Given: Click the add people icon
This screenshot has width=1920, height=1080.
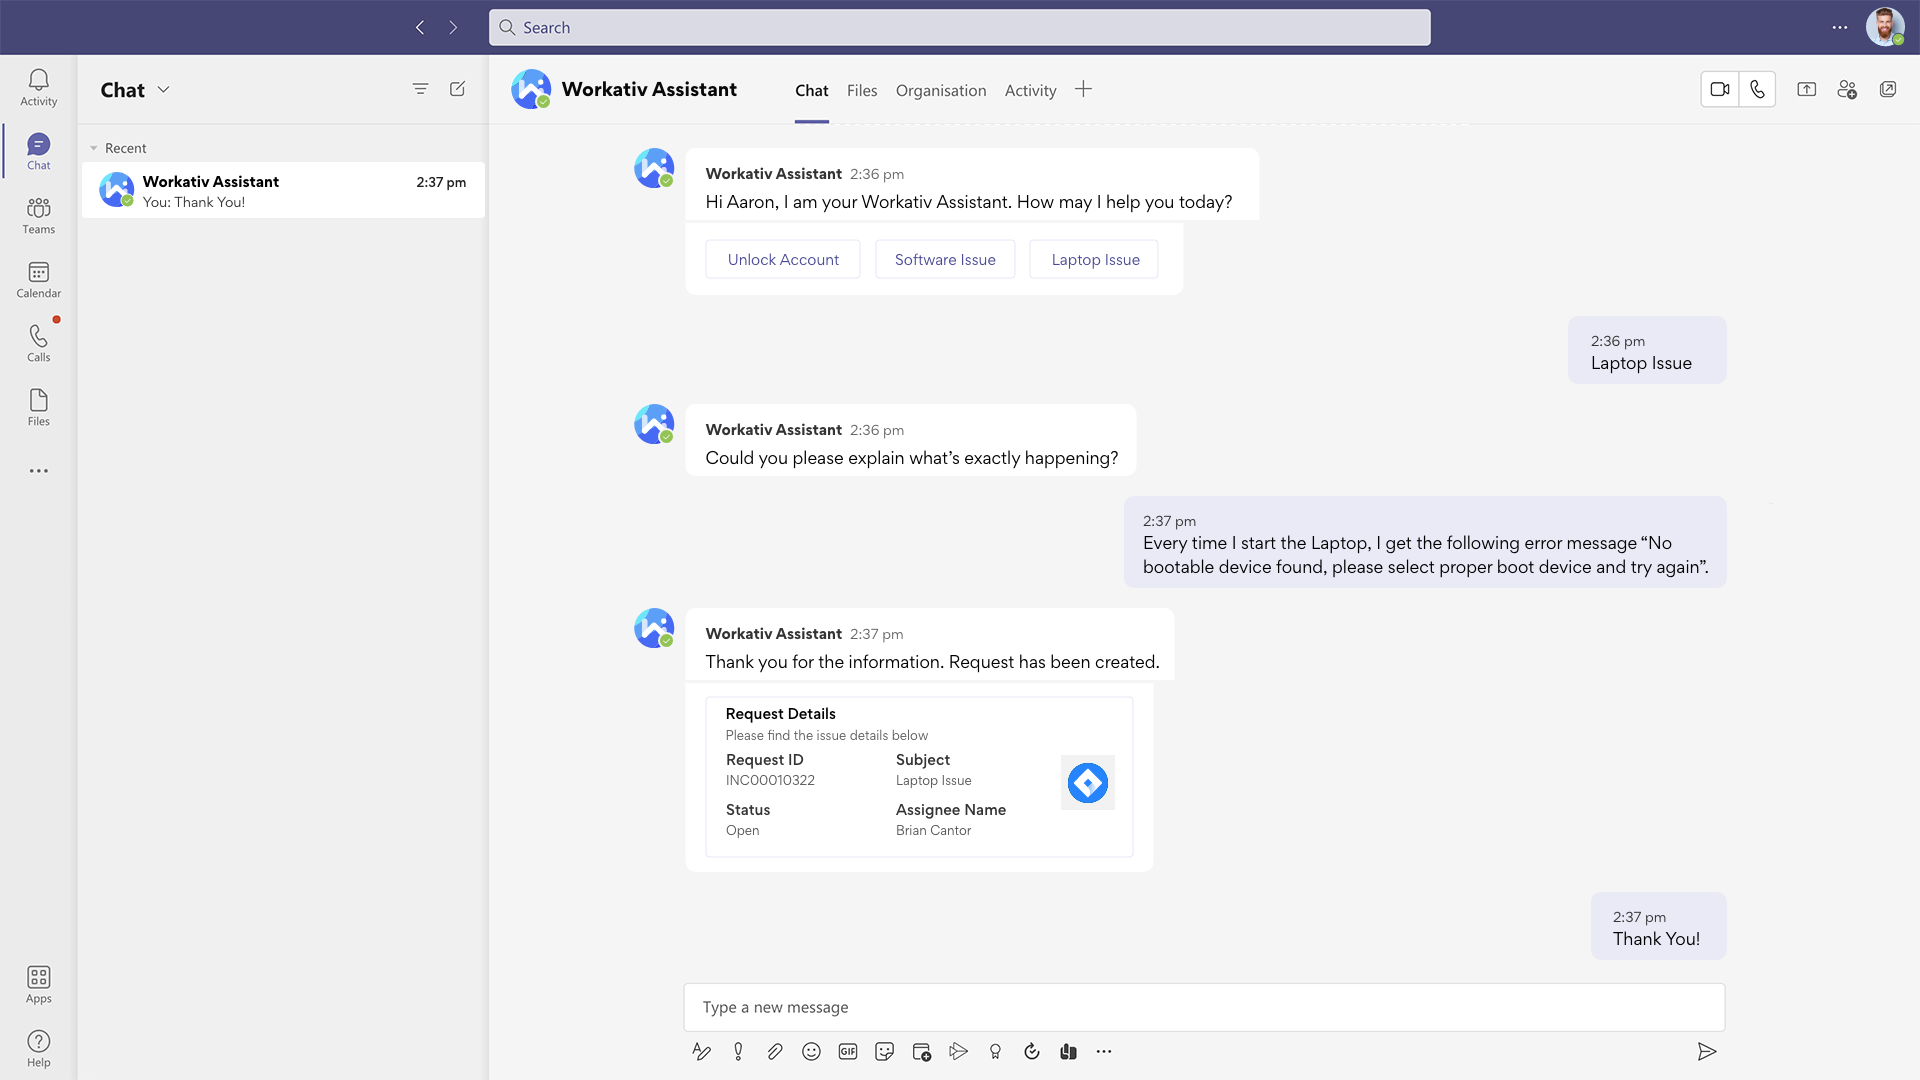Looking at the screenshot, I should pos(1849,88).
